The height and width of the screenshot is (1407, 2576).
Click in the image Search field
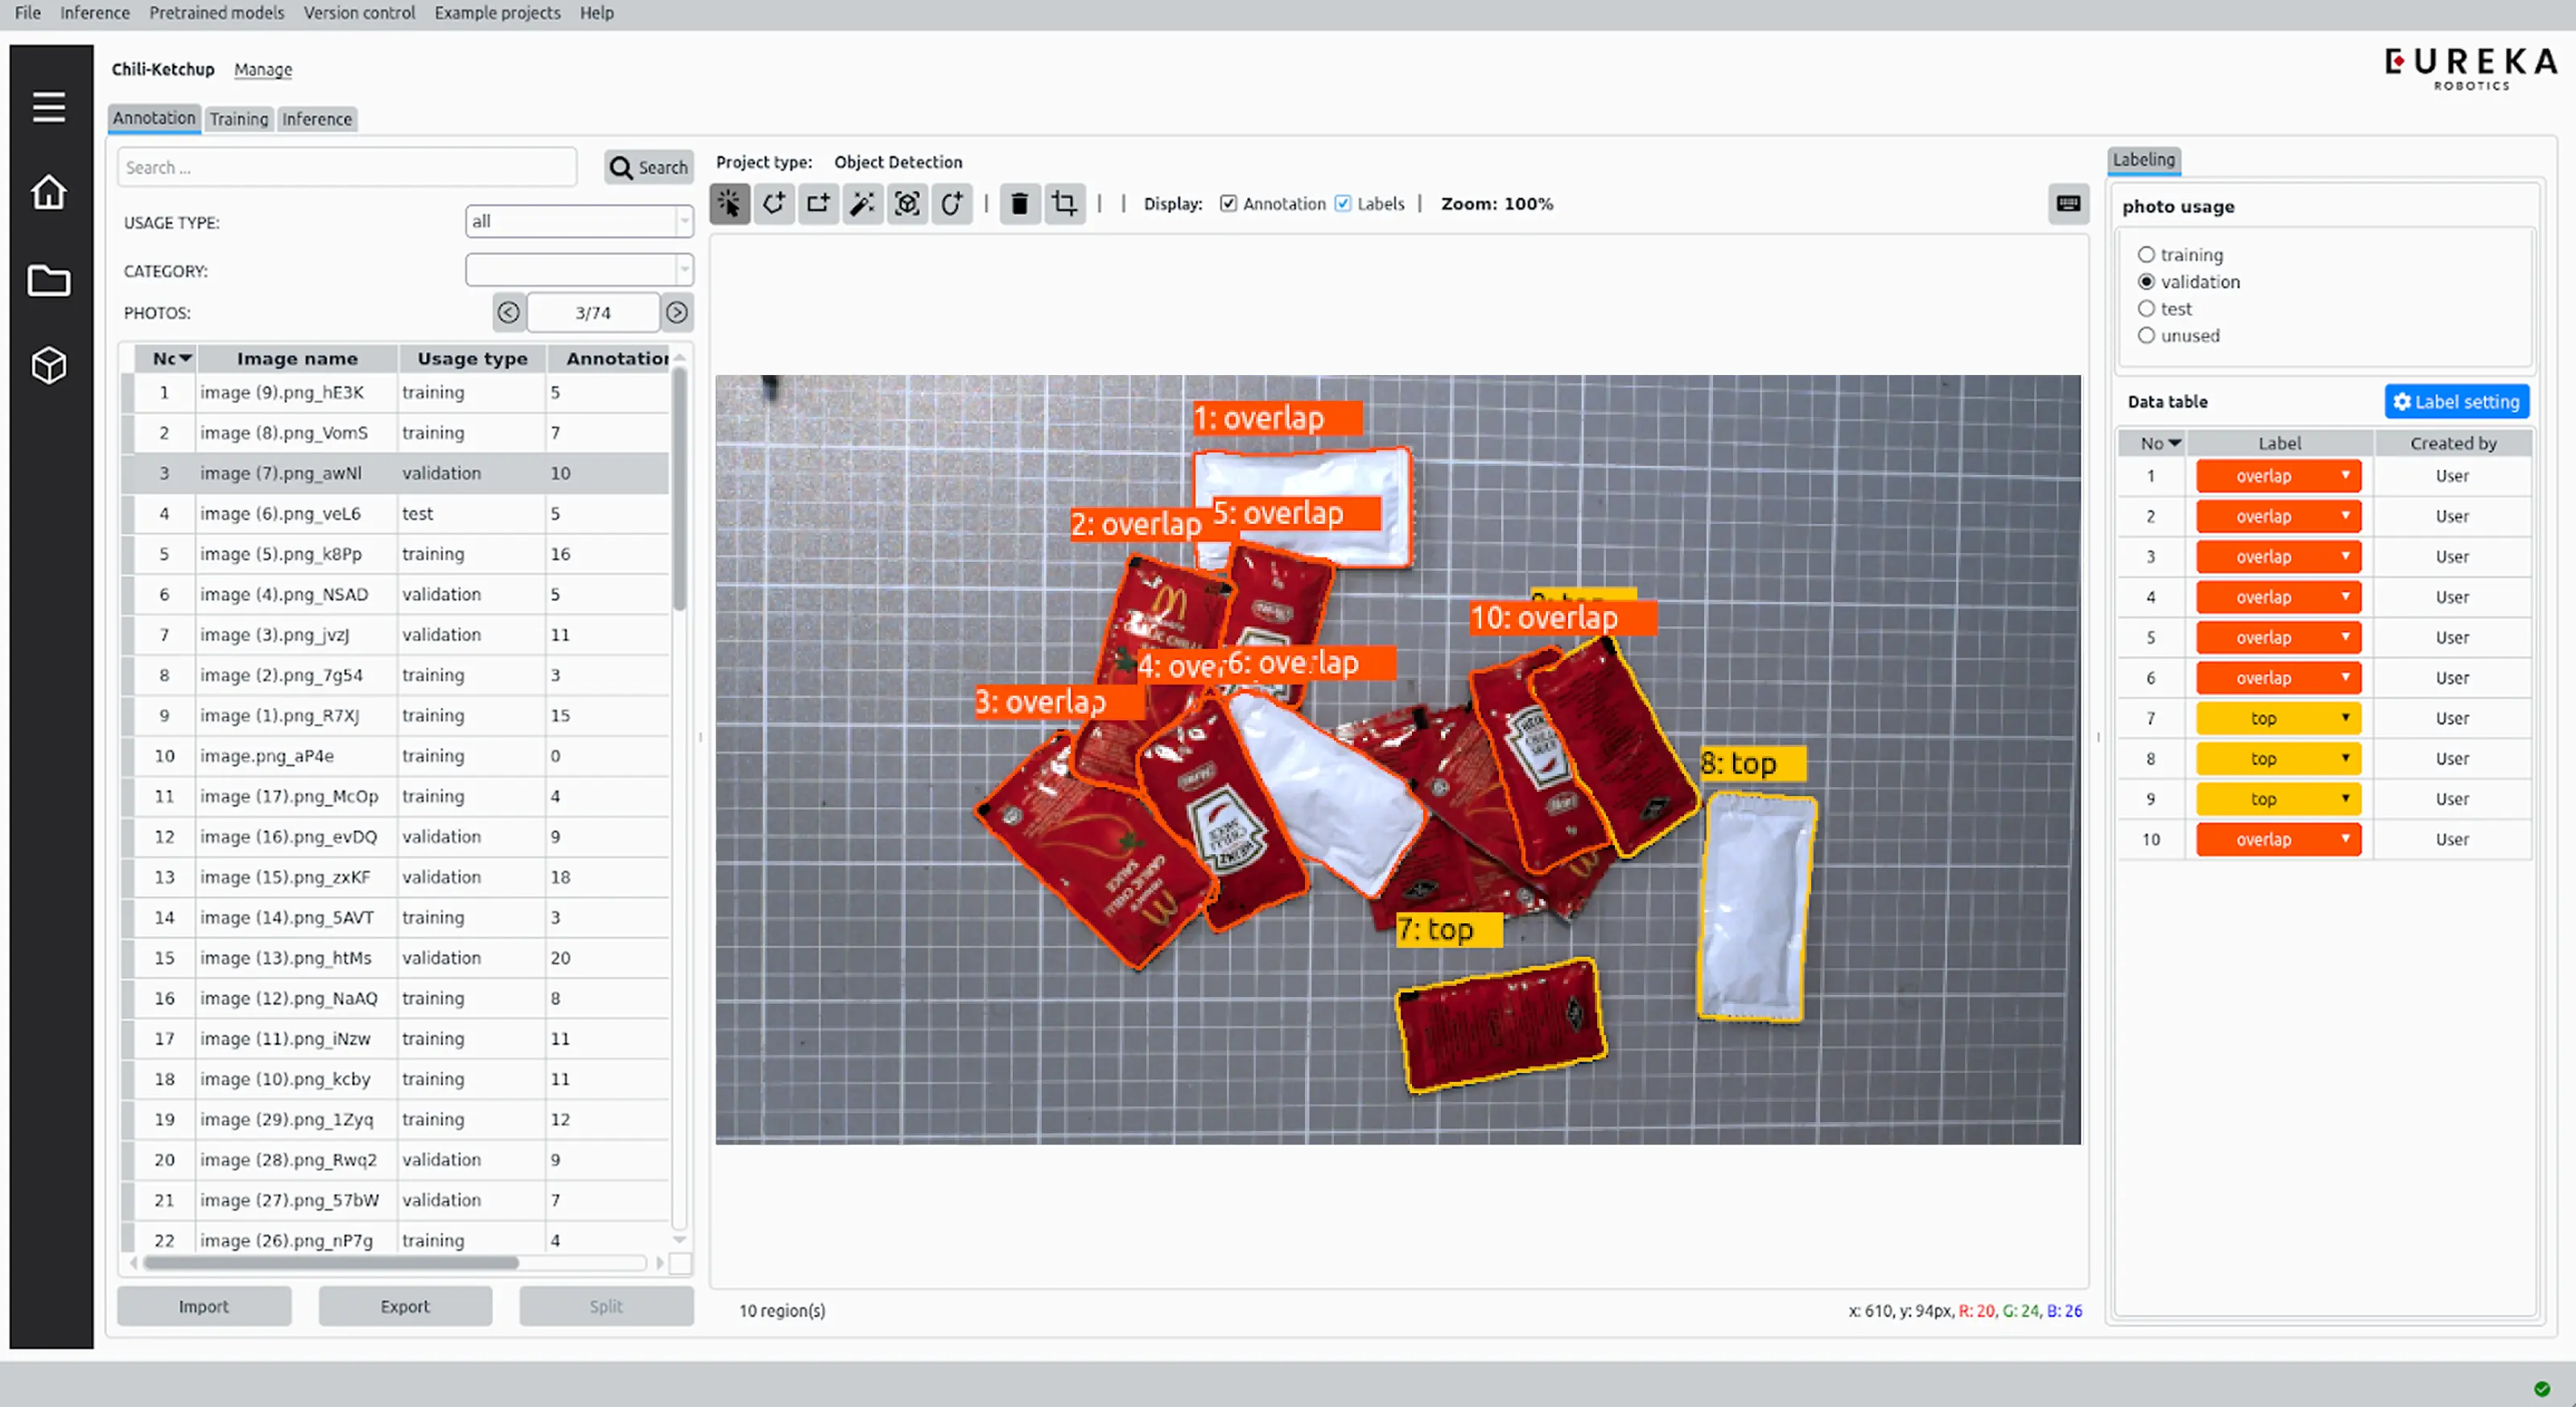[347, 168]
